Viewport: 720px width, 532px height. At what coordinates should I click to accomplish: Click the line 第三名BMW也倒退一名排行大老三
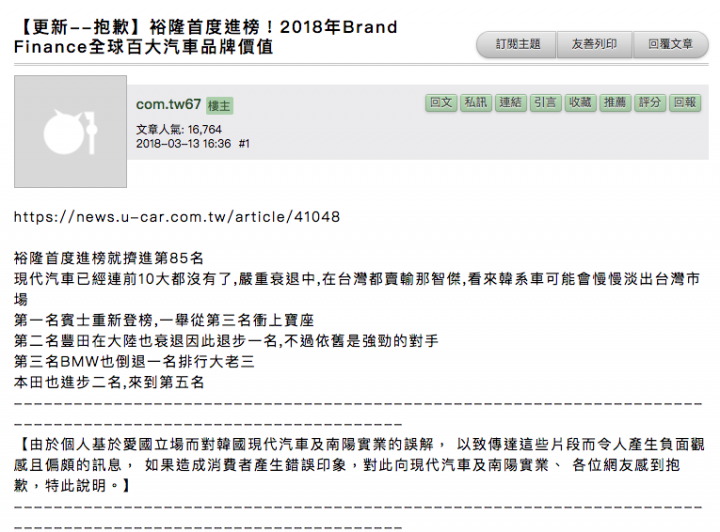point(134,362)
